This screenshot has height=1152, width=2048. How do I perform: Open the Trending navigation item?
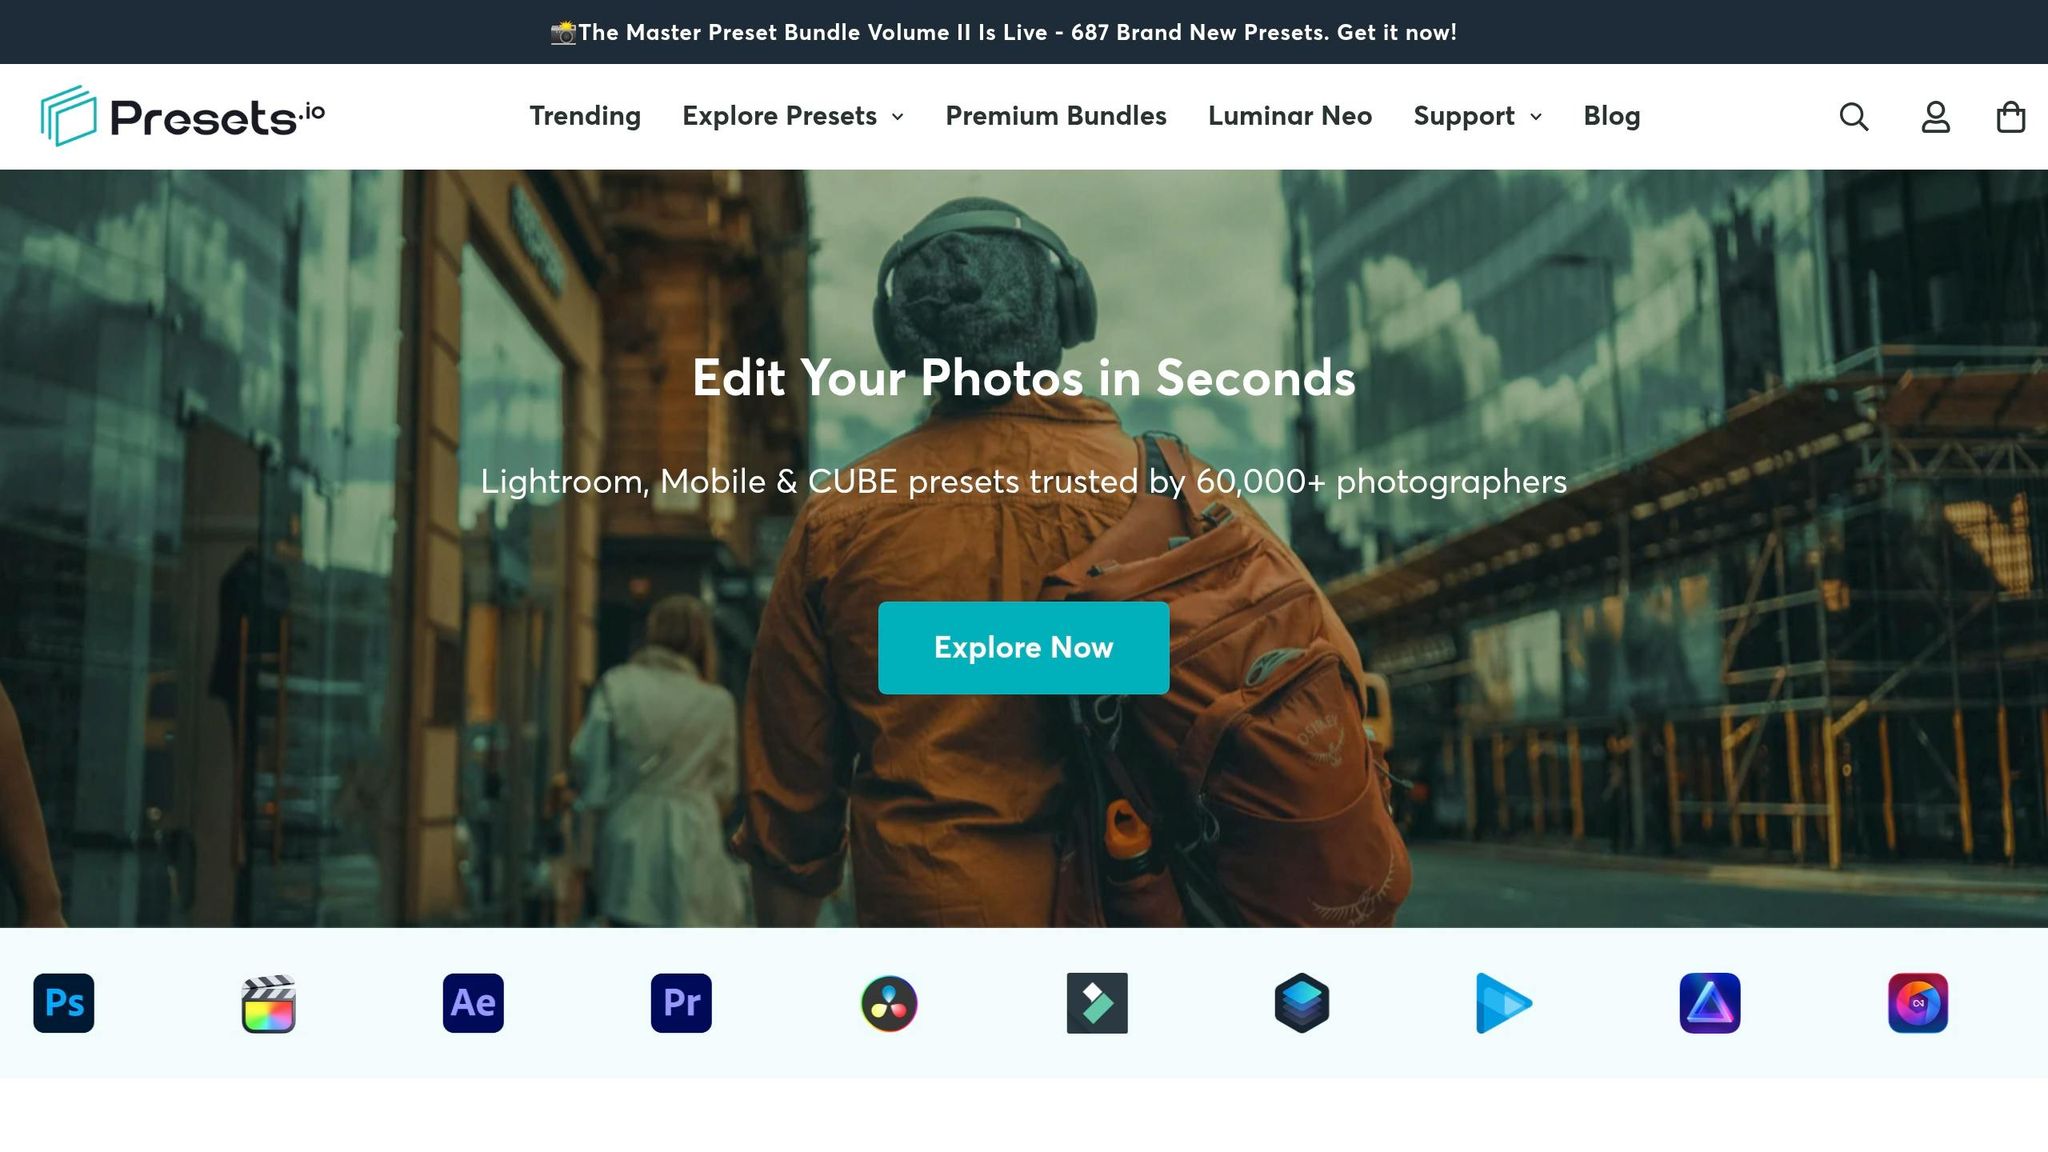click(x=585, y=117)
